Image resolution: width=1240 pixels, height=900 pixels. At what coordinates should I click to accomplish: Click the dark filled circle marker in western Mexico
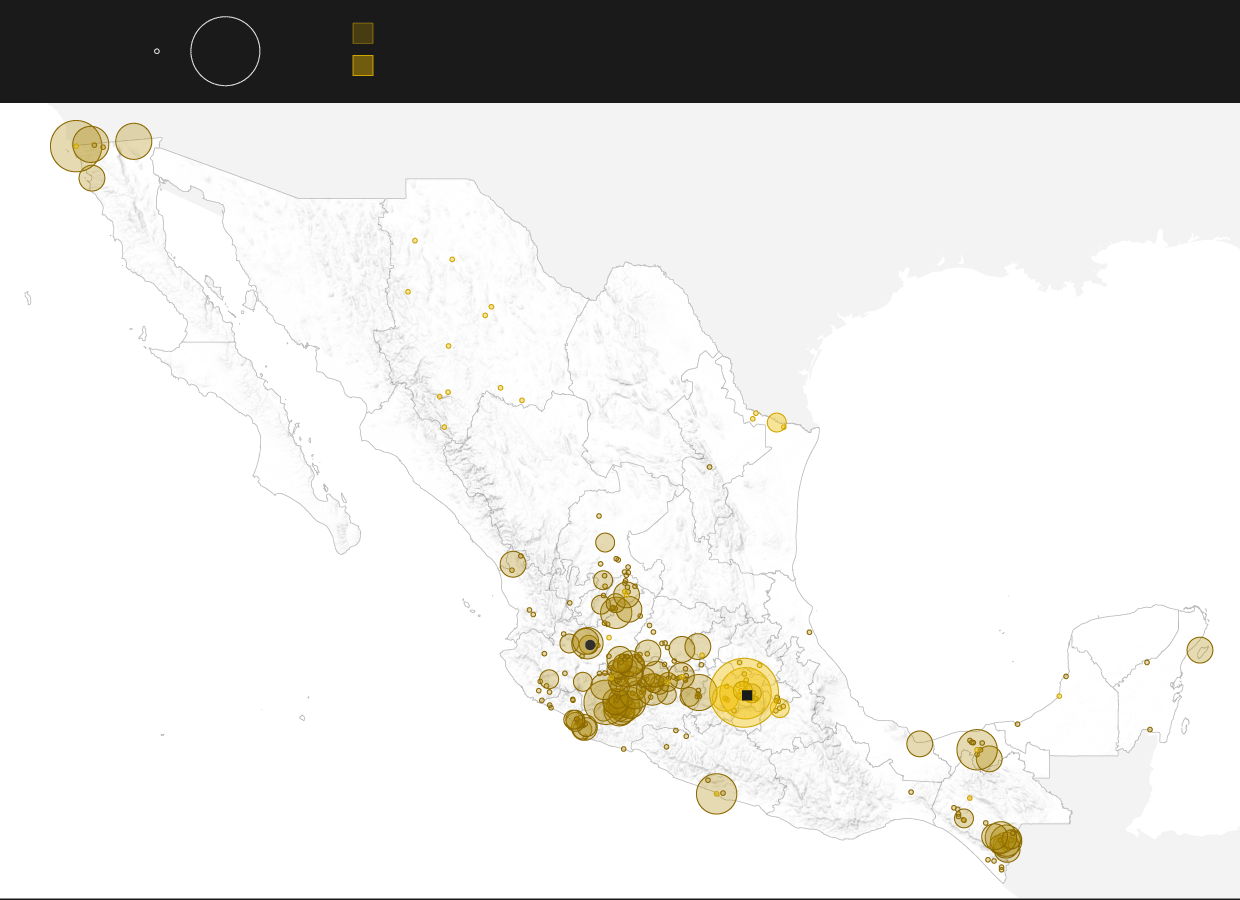(x=590, y=644)
